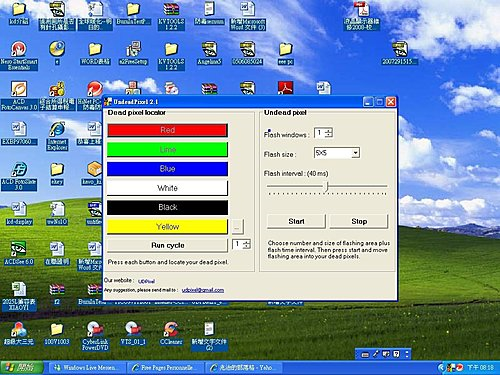500x375 pixels.
Task: Fill screen with the Lime button
Action: point(167,149)
